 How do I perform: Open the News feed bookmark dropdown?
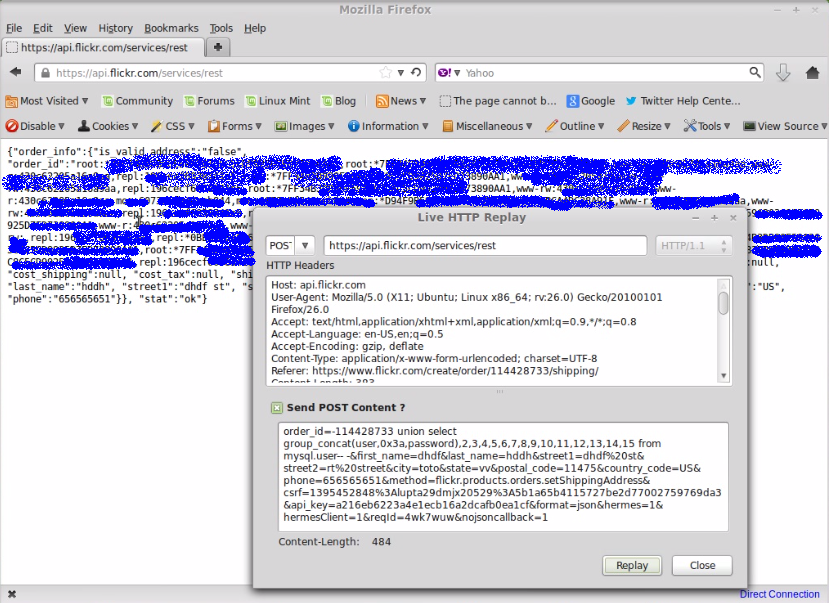(401, 101)
